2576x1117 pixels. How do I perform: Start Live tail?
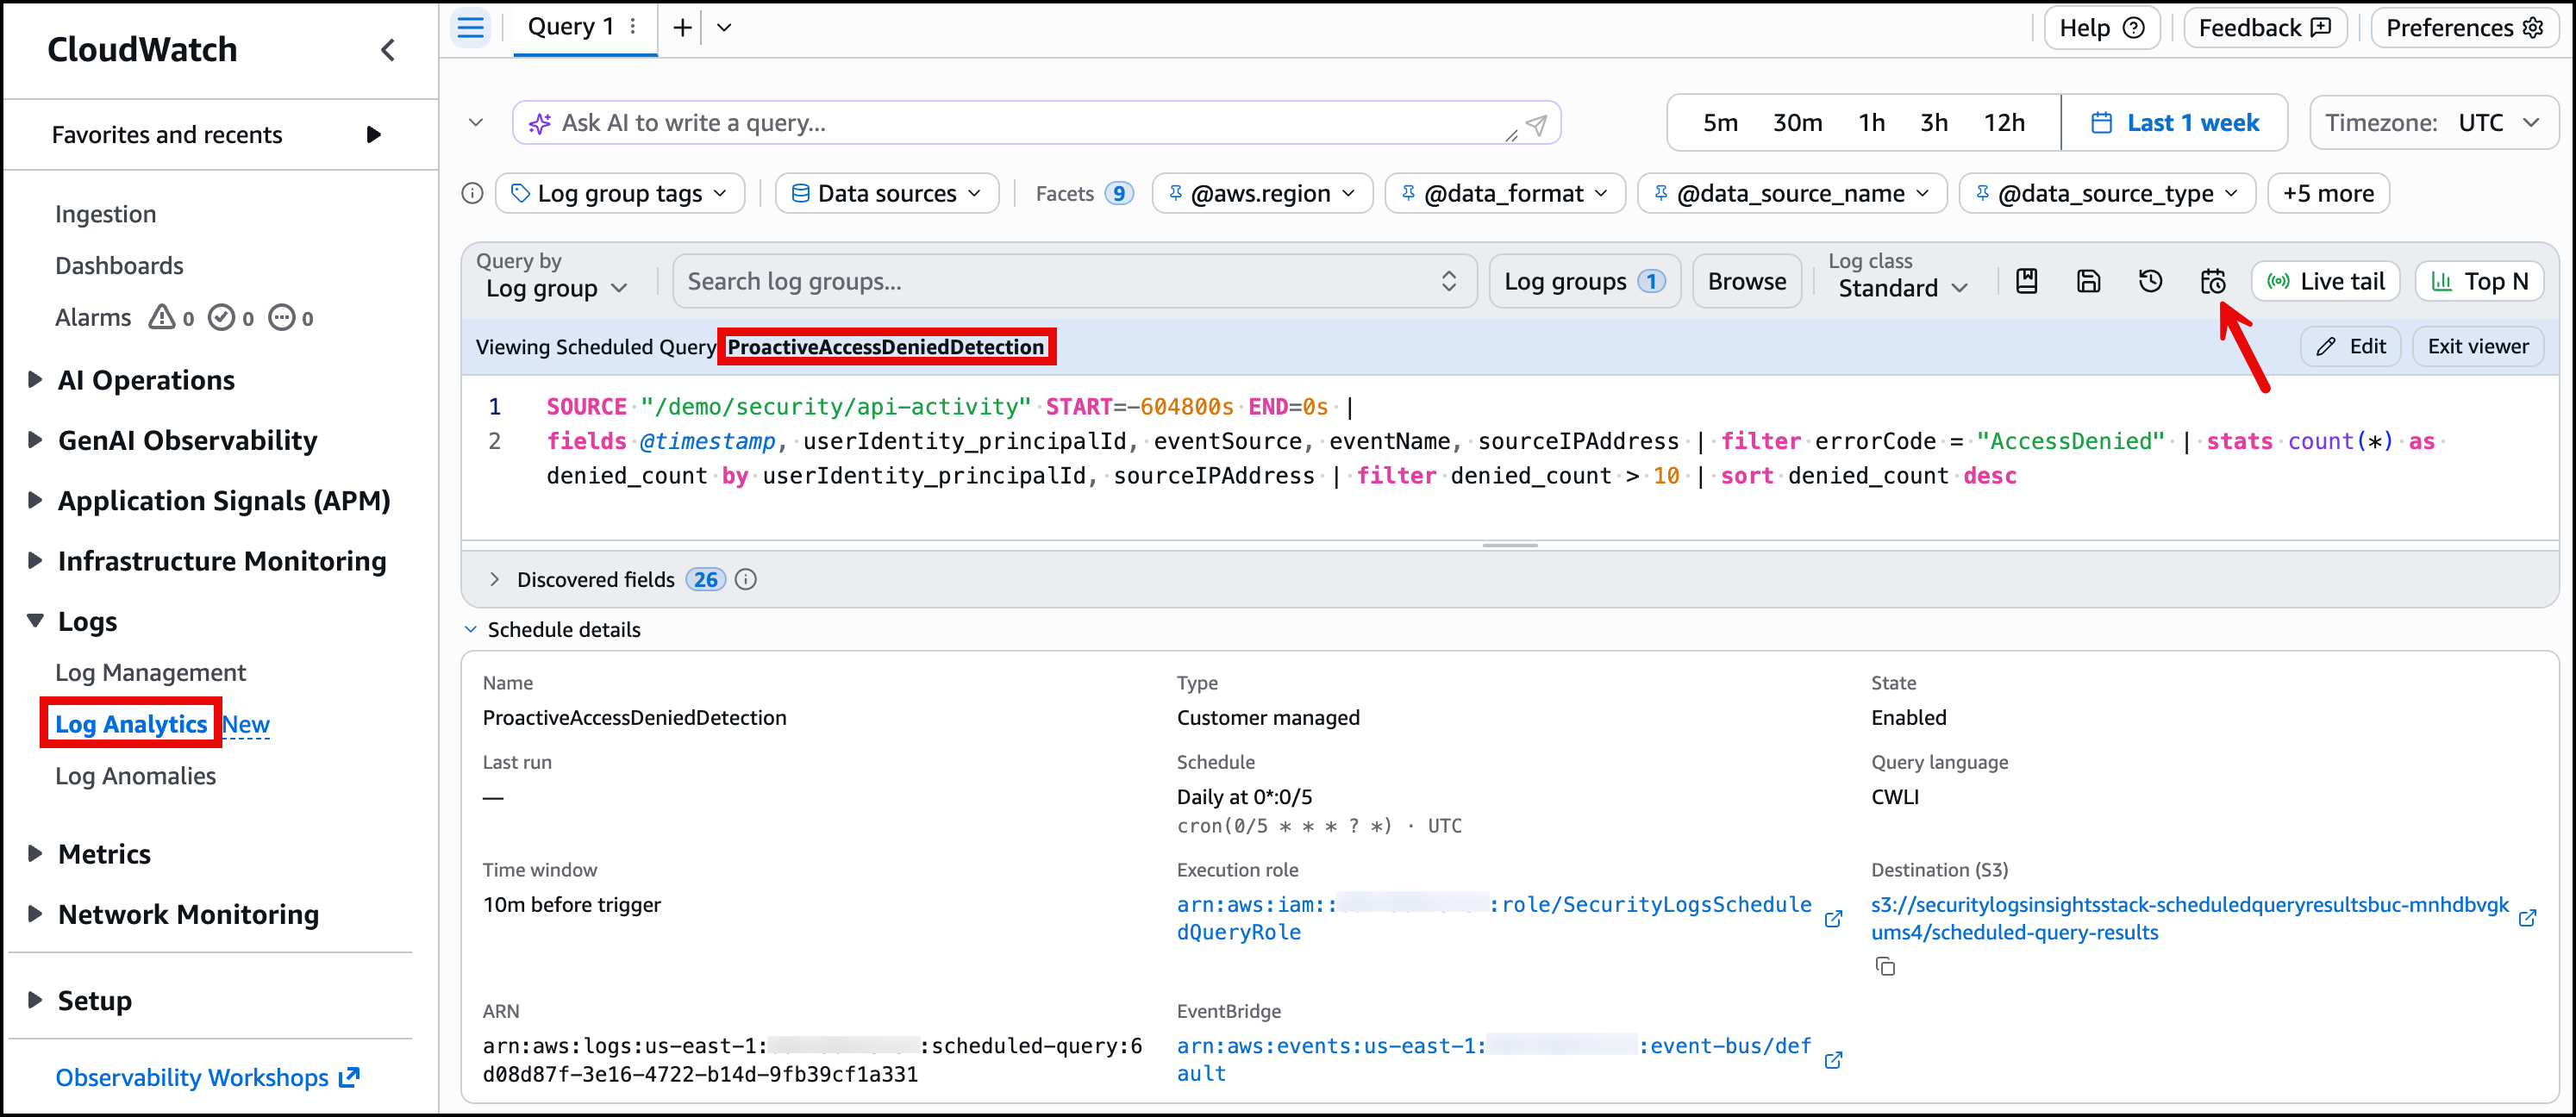click(x=2325, y=282)
